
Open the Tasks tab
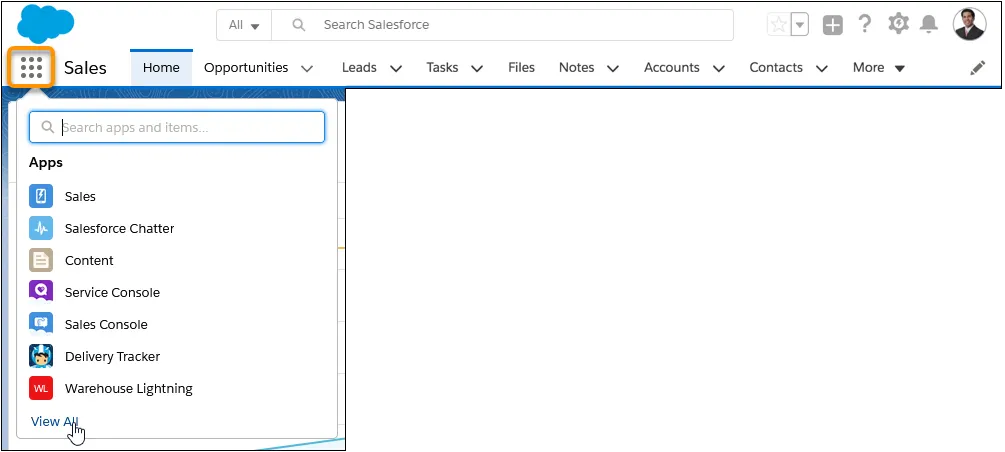442,67
